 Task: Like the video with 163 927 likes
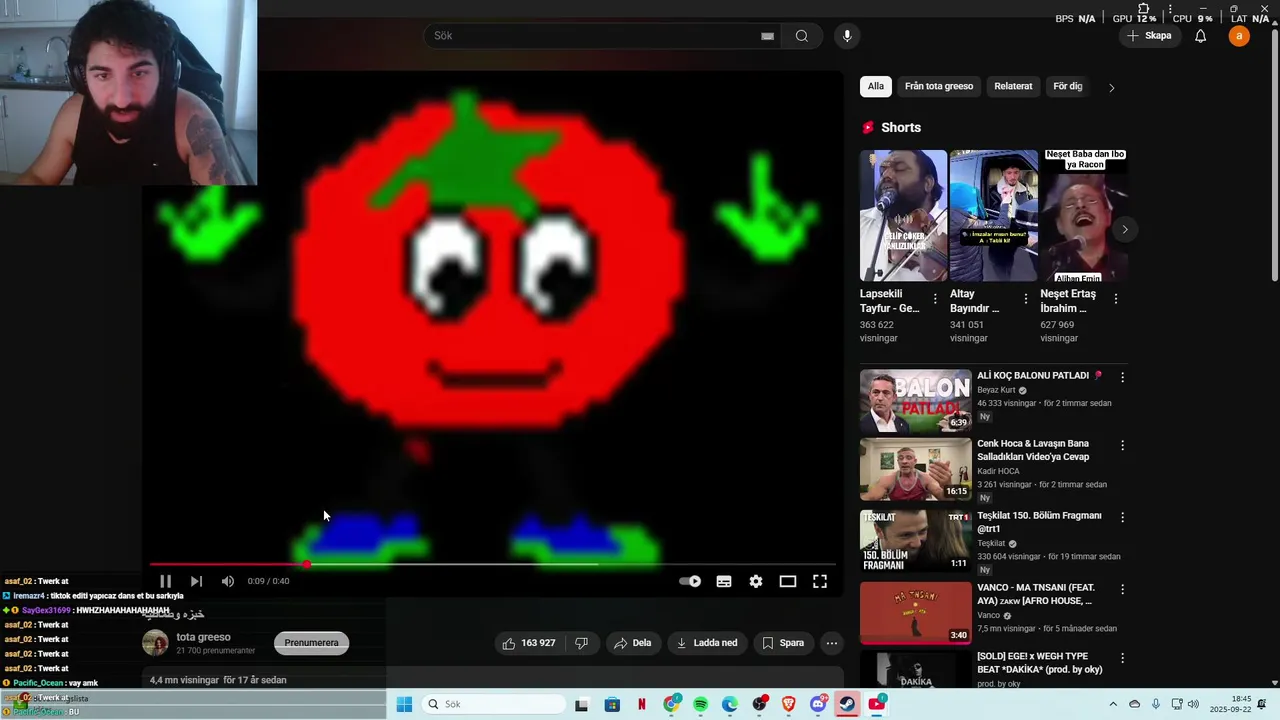point(529,643)
